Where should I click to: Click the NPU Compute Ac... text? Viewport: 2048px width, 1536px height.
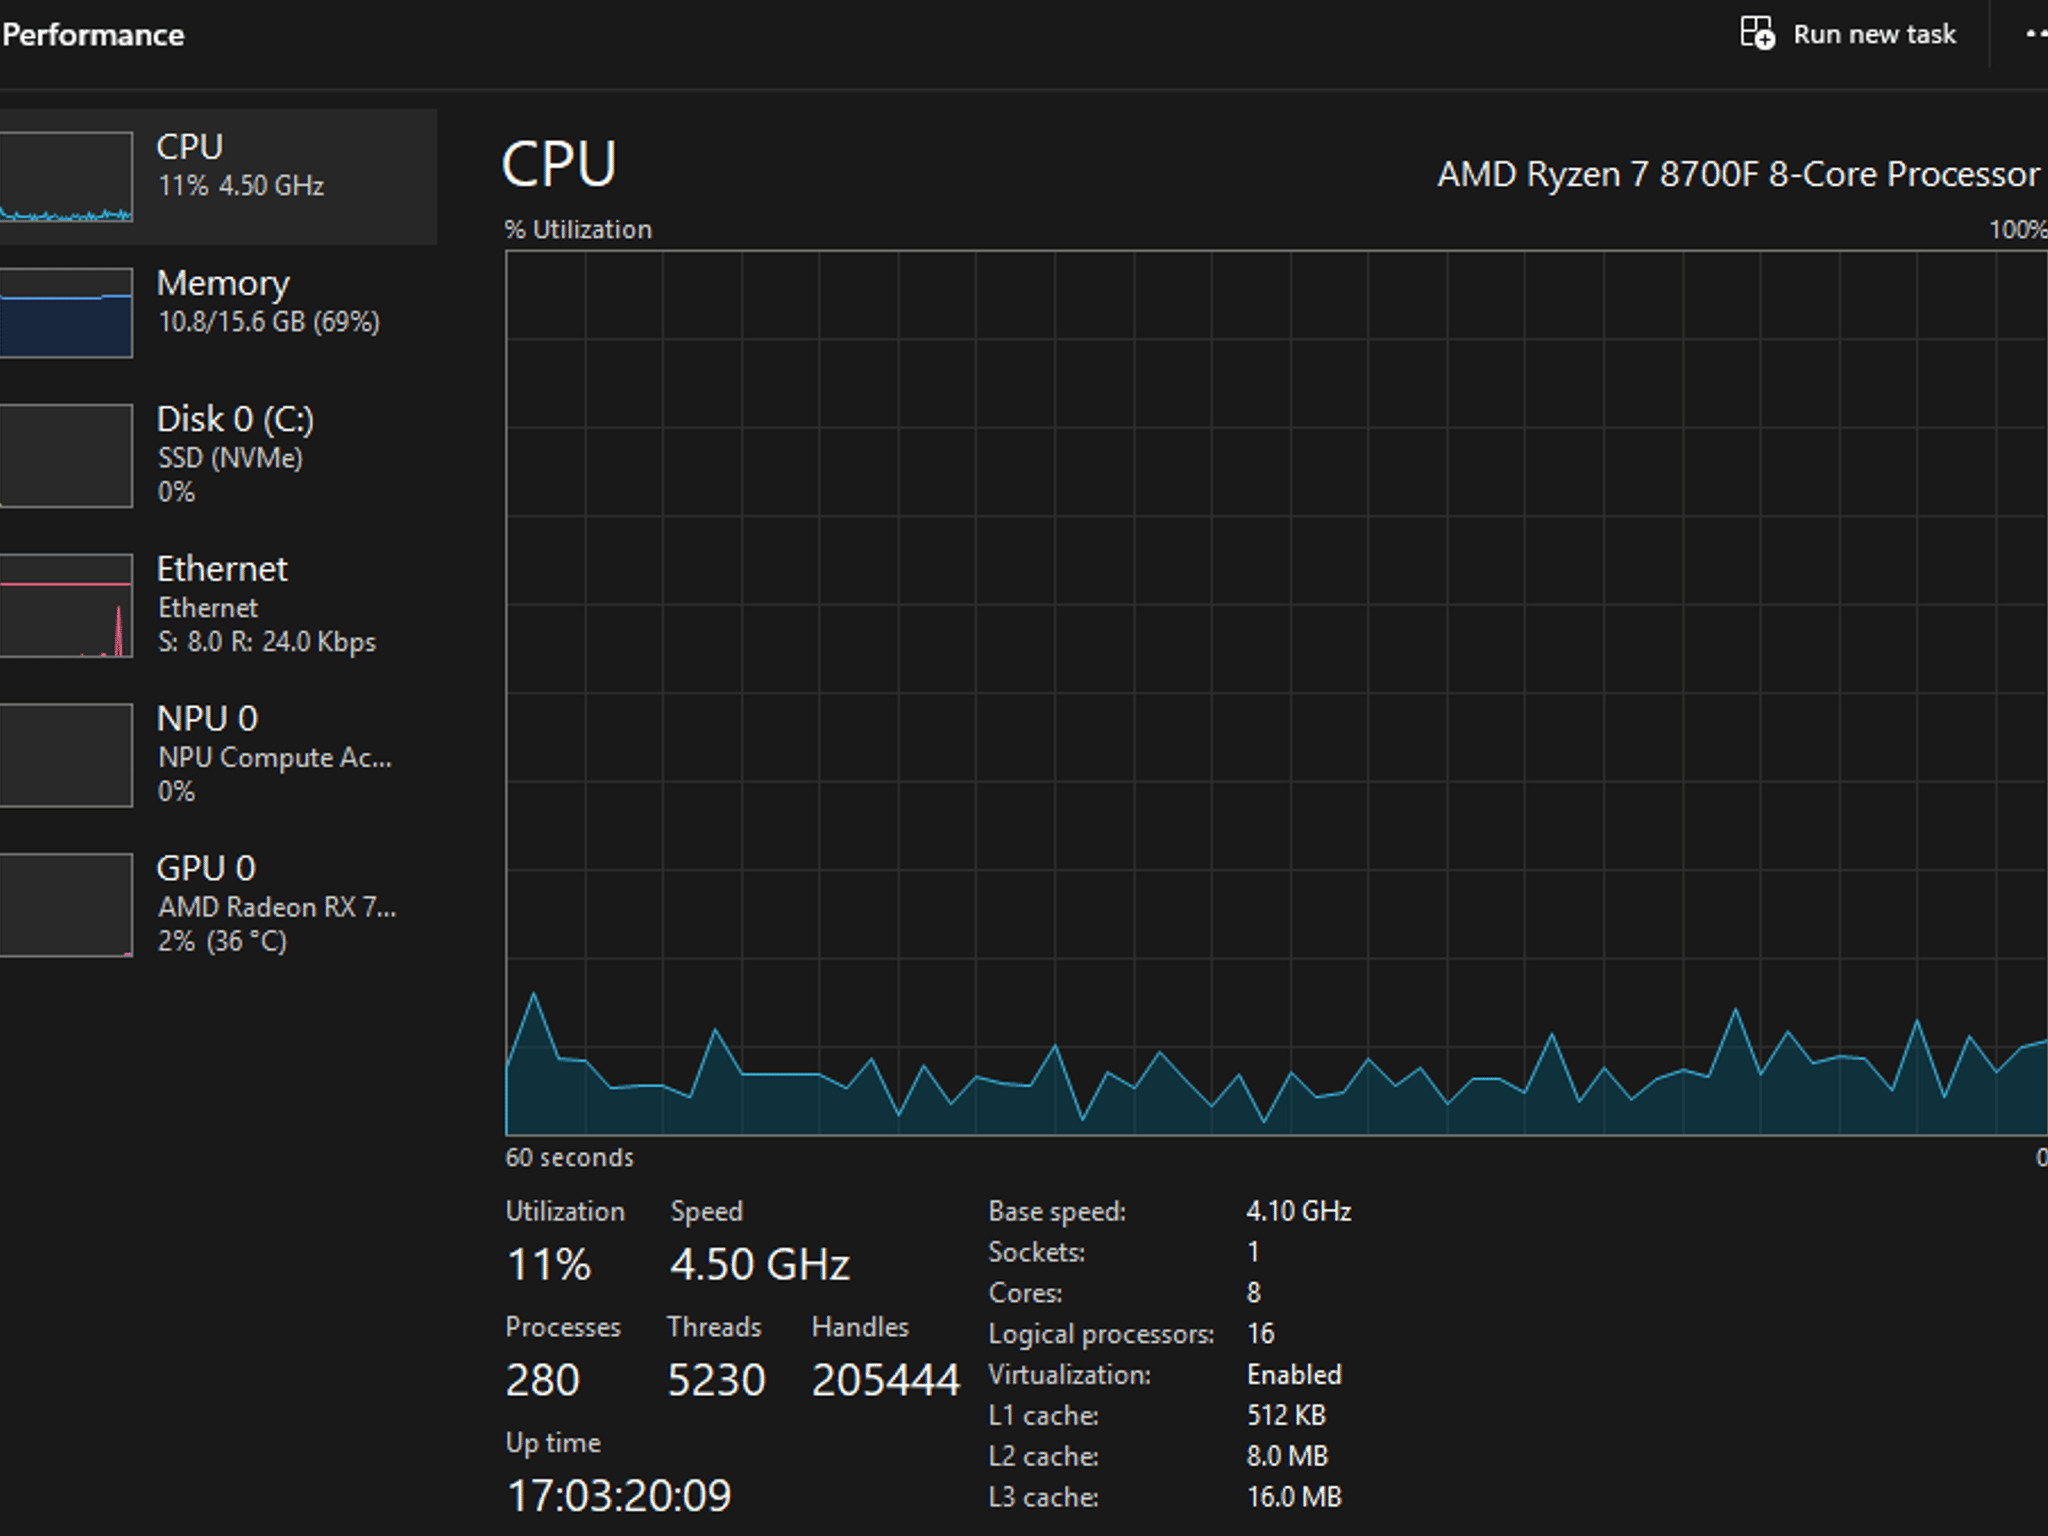(275, 758)
